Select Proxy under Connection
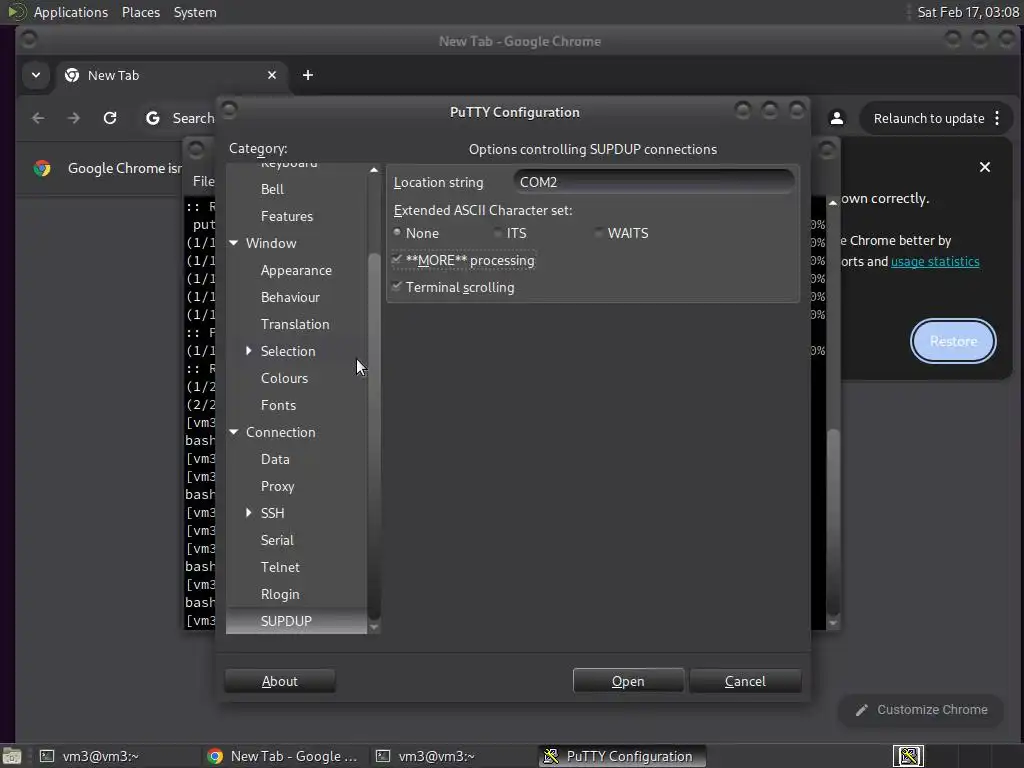Image resolution: width=1024 pixels, height=768 pixels. pos(278,487)
